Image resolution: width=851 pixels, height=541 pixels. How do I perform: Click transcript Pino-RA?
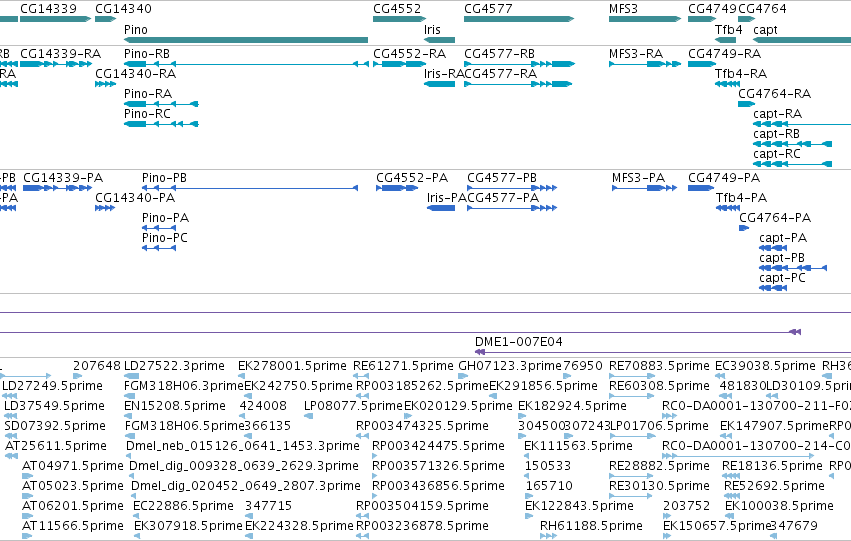coord(161,104)
